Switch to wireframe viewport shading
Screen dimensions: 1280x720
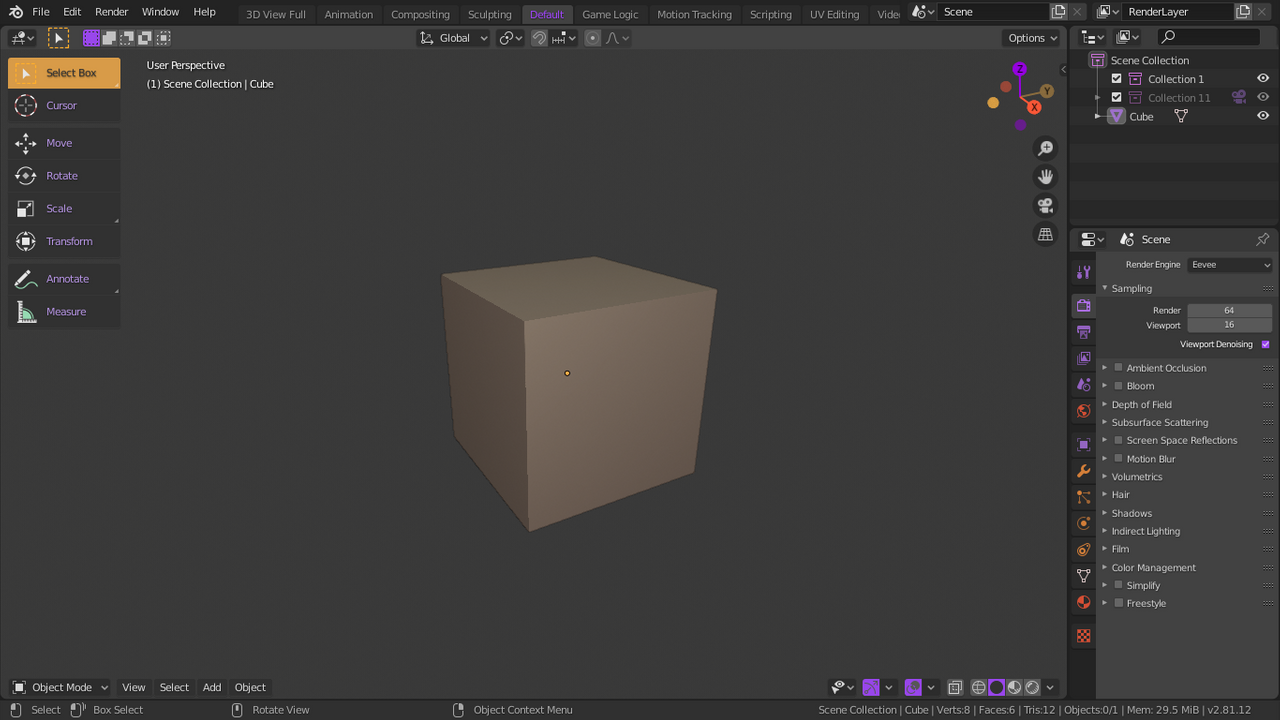pos(979,687)
